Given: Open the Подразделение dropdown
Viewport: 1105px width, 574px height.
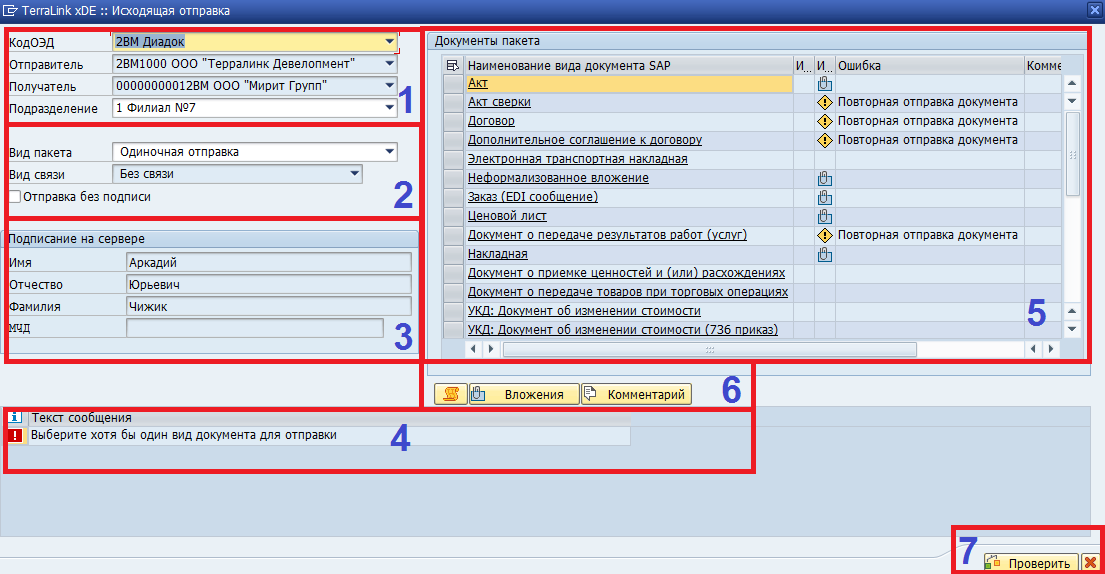Looking at the screenshot, I should pos(389,108).
